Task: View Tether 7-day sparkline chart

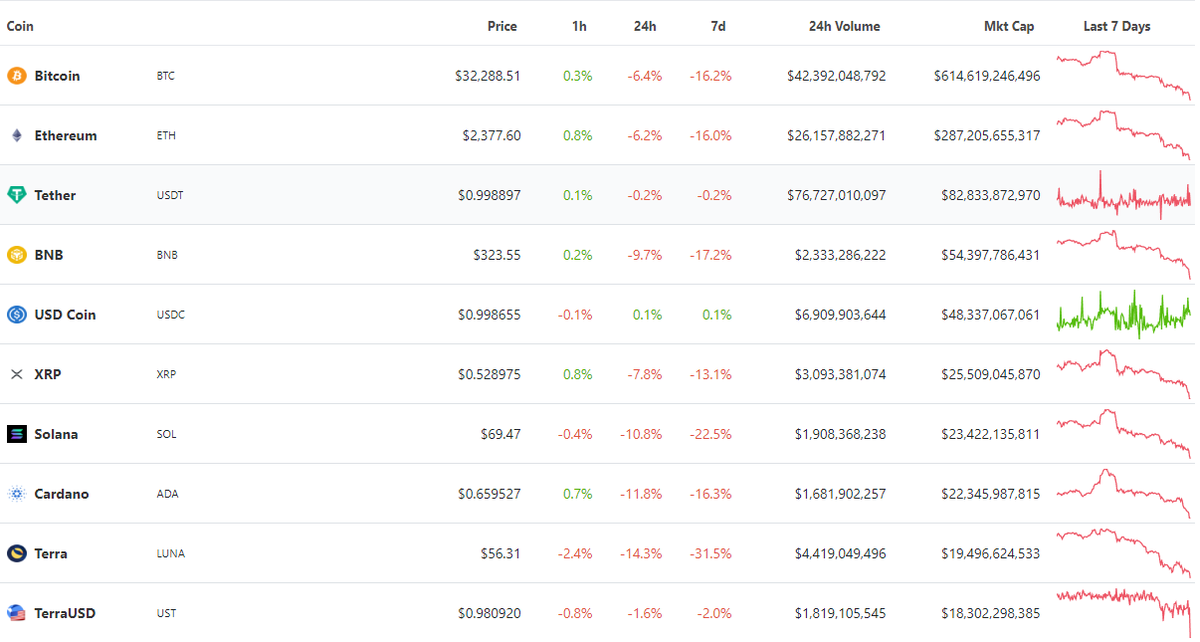Action: click(x=1124, y=195)
